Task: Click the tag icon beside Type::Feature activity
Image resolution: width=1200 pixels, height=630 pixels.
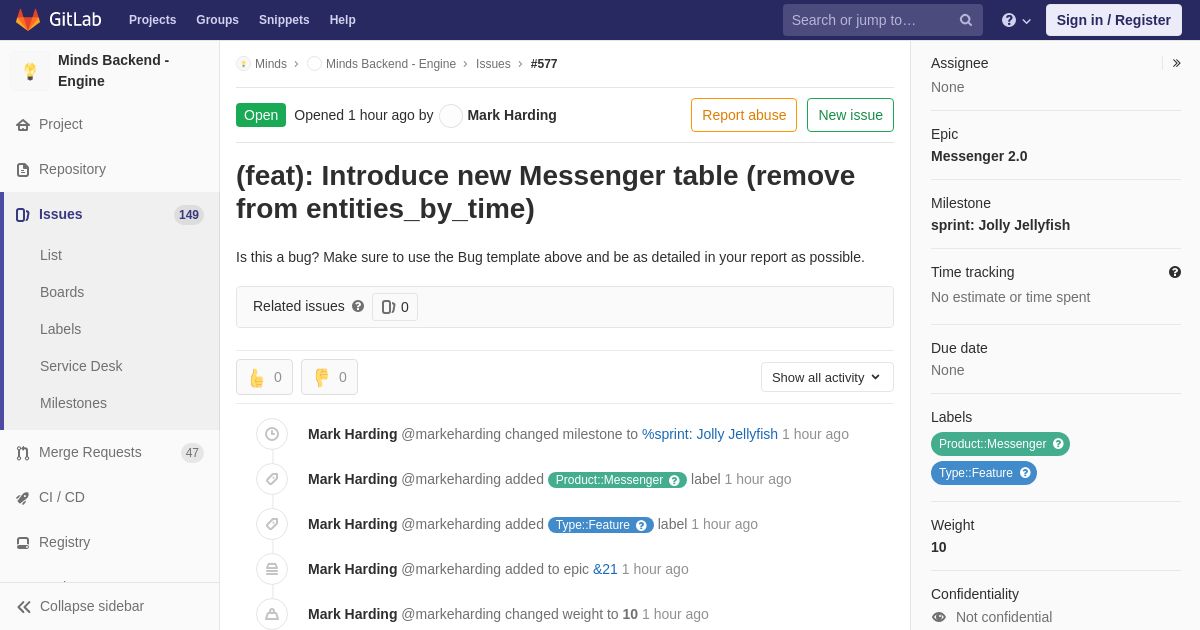Action: pos(272,524)
